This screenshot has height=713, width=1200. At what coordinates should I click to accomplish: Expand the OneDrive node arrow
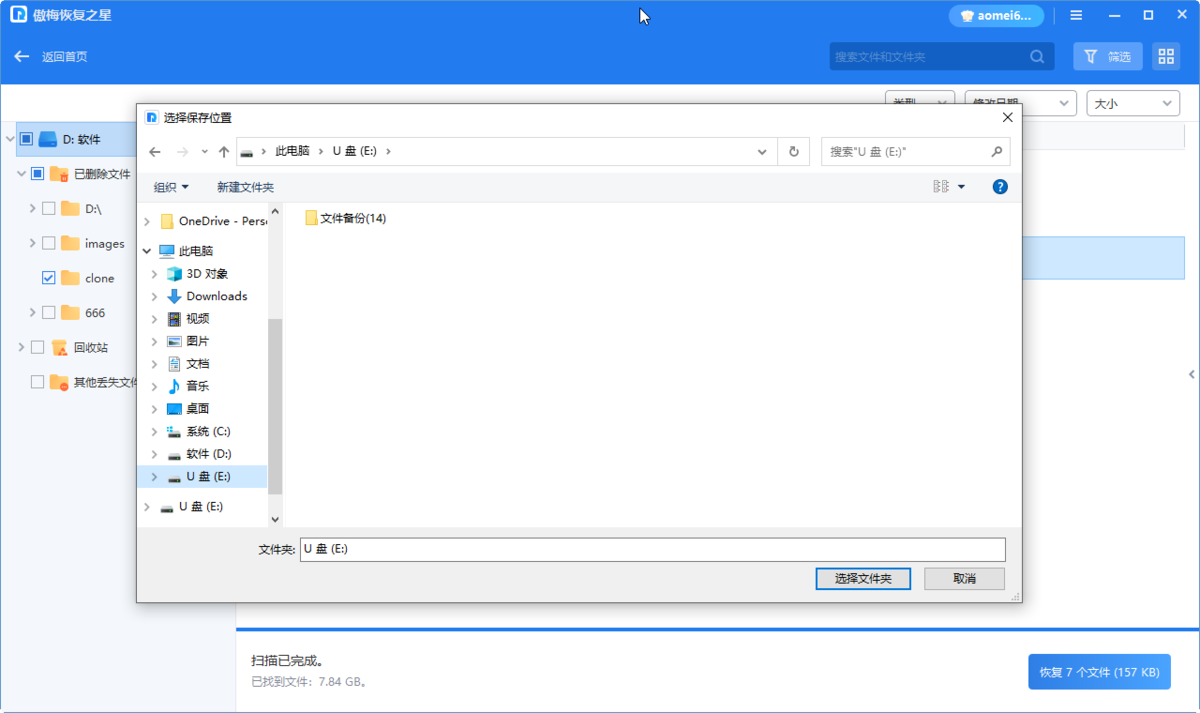pyautogui.click(x=147, y=221)
